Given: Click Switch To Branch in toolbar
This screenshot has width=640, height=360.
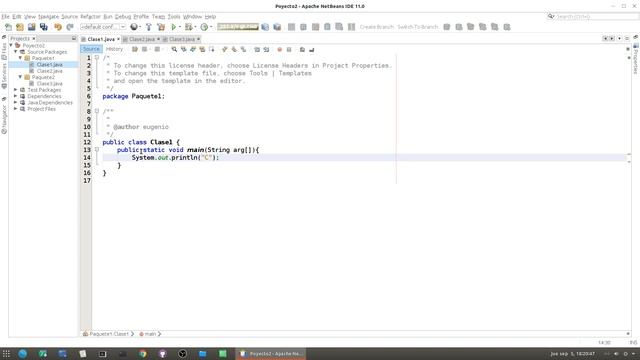Looking at the screenshot, I should coord(418,27).
